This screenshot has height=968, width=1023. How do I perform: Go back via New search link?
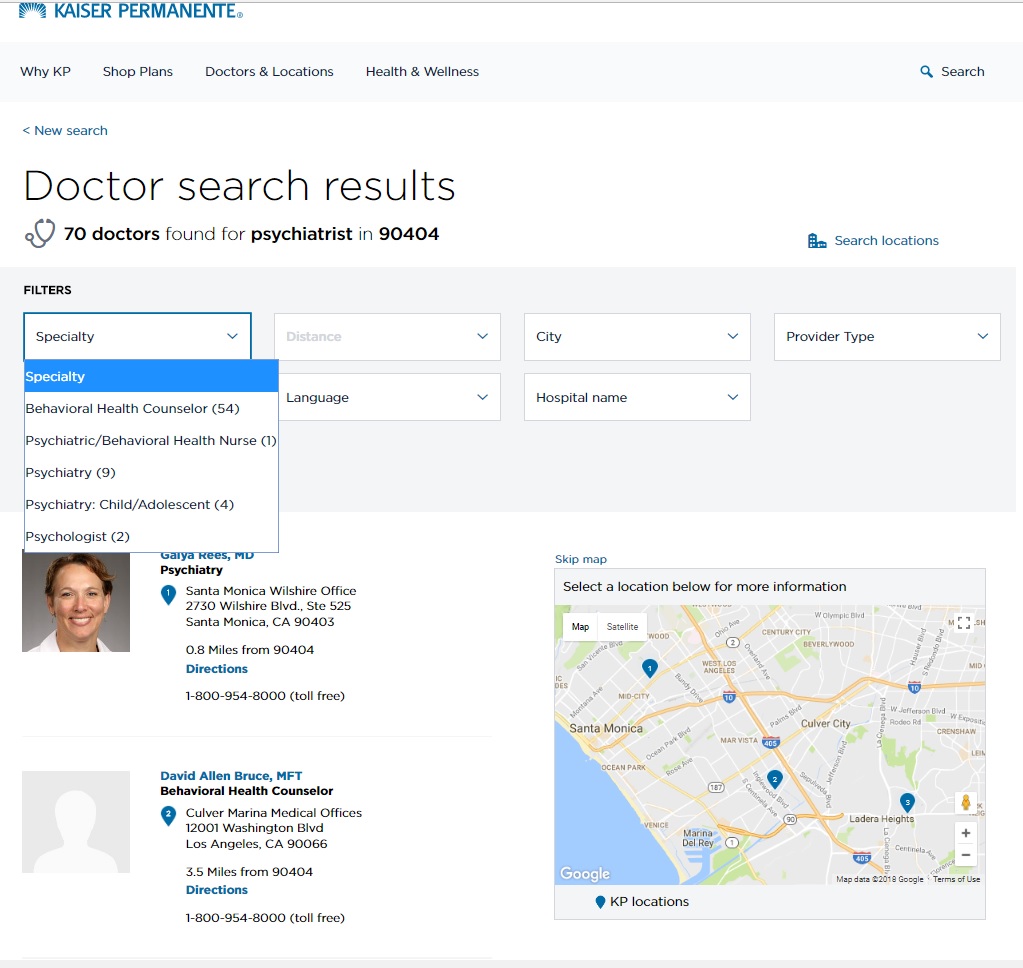[65, 130]
